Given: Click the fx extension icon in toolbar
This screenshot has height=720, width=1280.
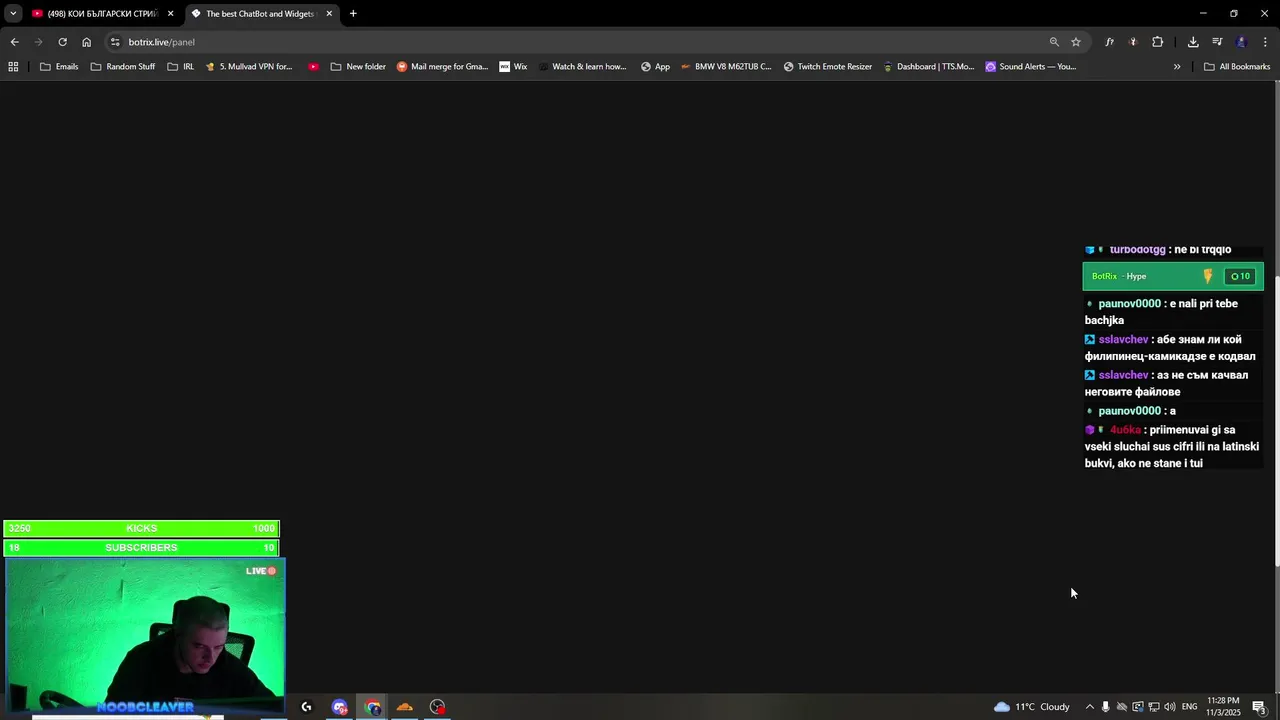Looking at the screenshot, I should click(x=1109, y=42).
